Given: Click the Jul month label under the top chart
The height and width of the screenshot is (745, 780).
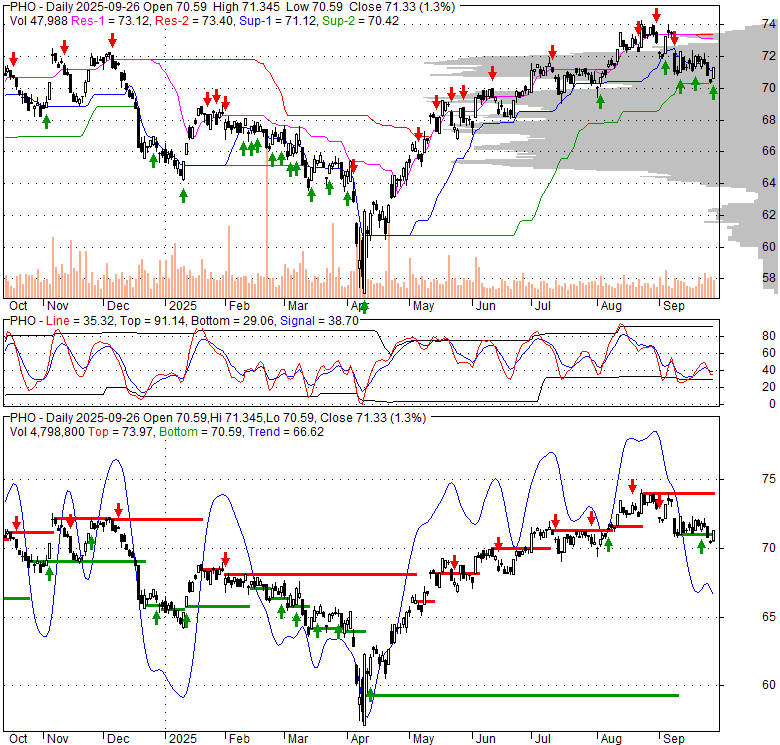Looking at the screenshot, I should pyautogui.click(x=542, y=305).
